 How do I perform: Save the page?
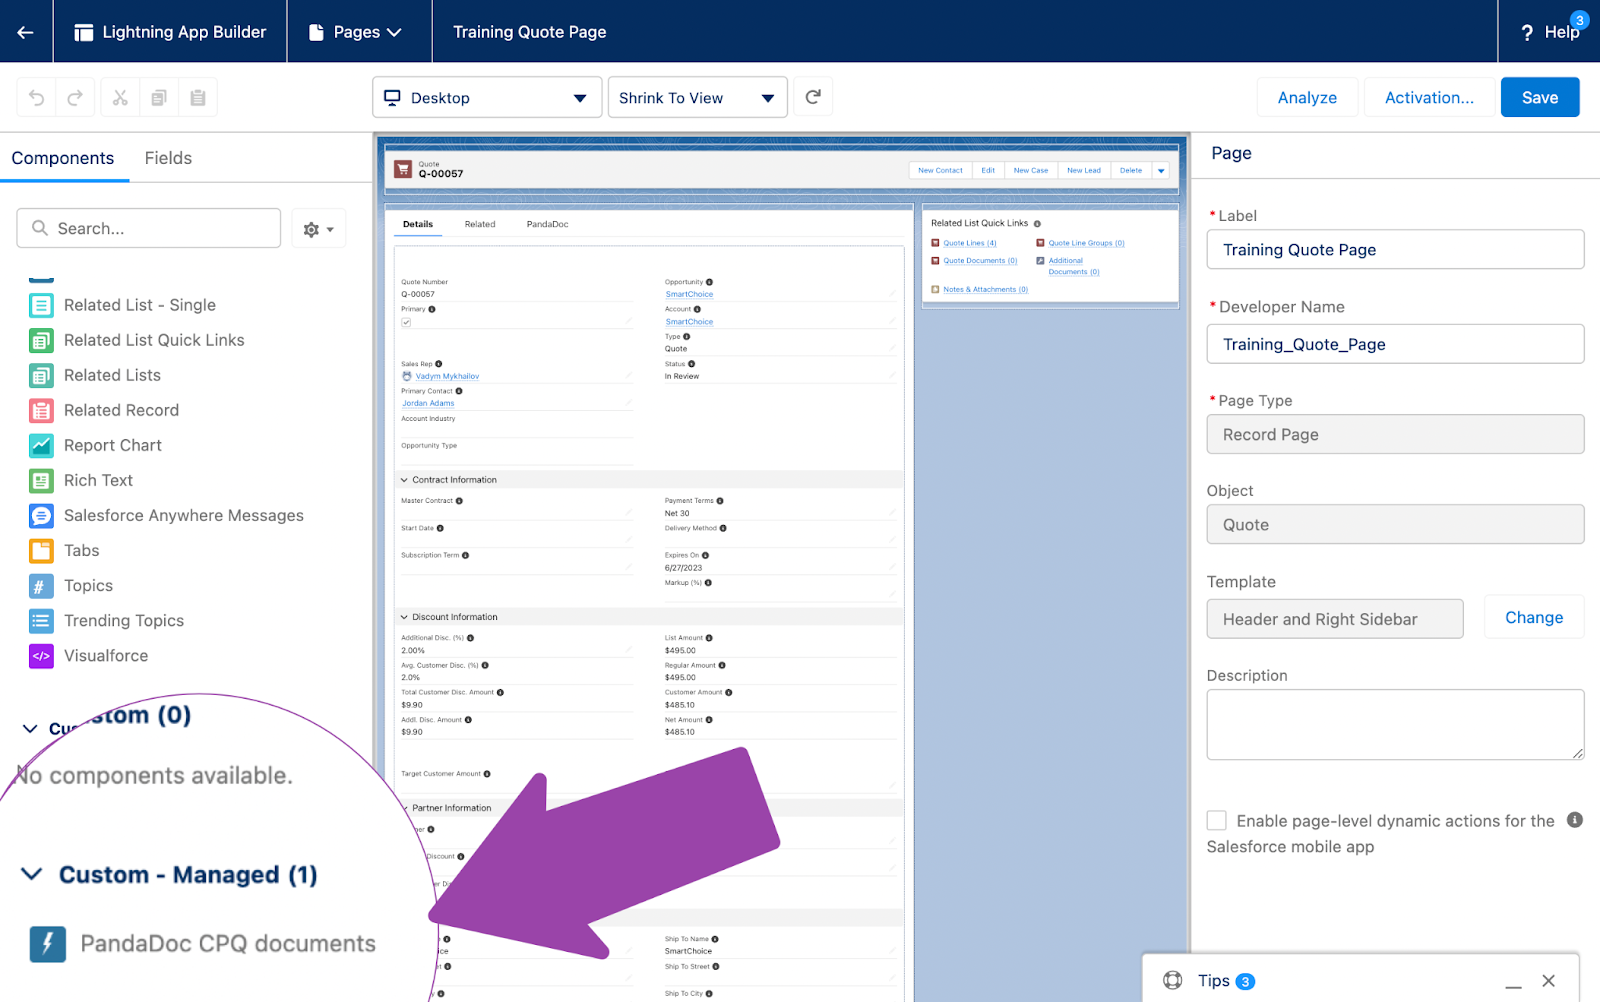[x=1540, y=97]
